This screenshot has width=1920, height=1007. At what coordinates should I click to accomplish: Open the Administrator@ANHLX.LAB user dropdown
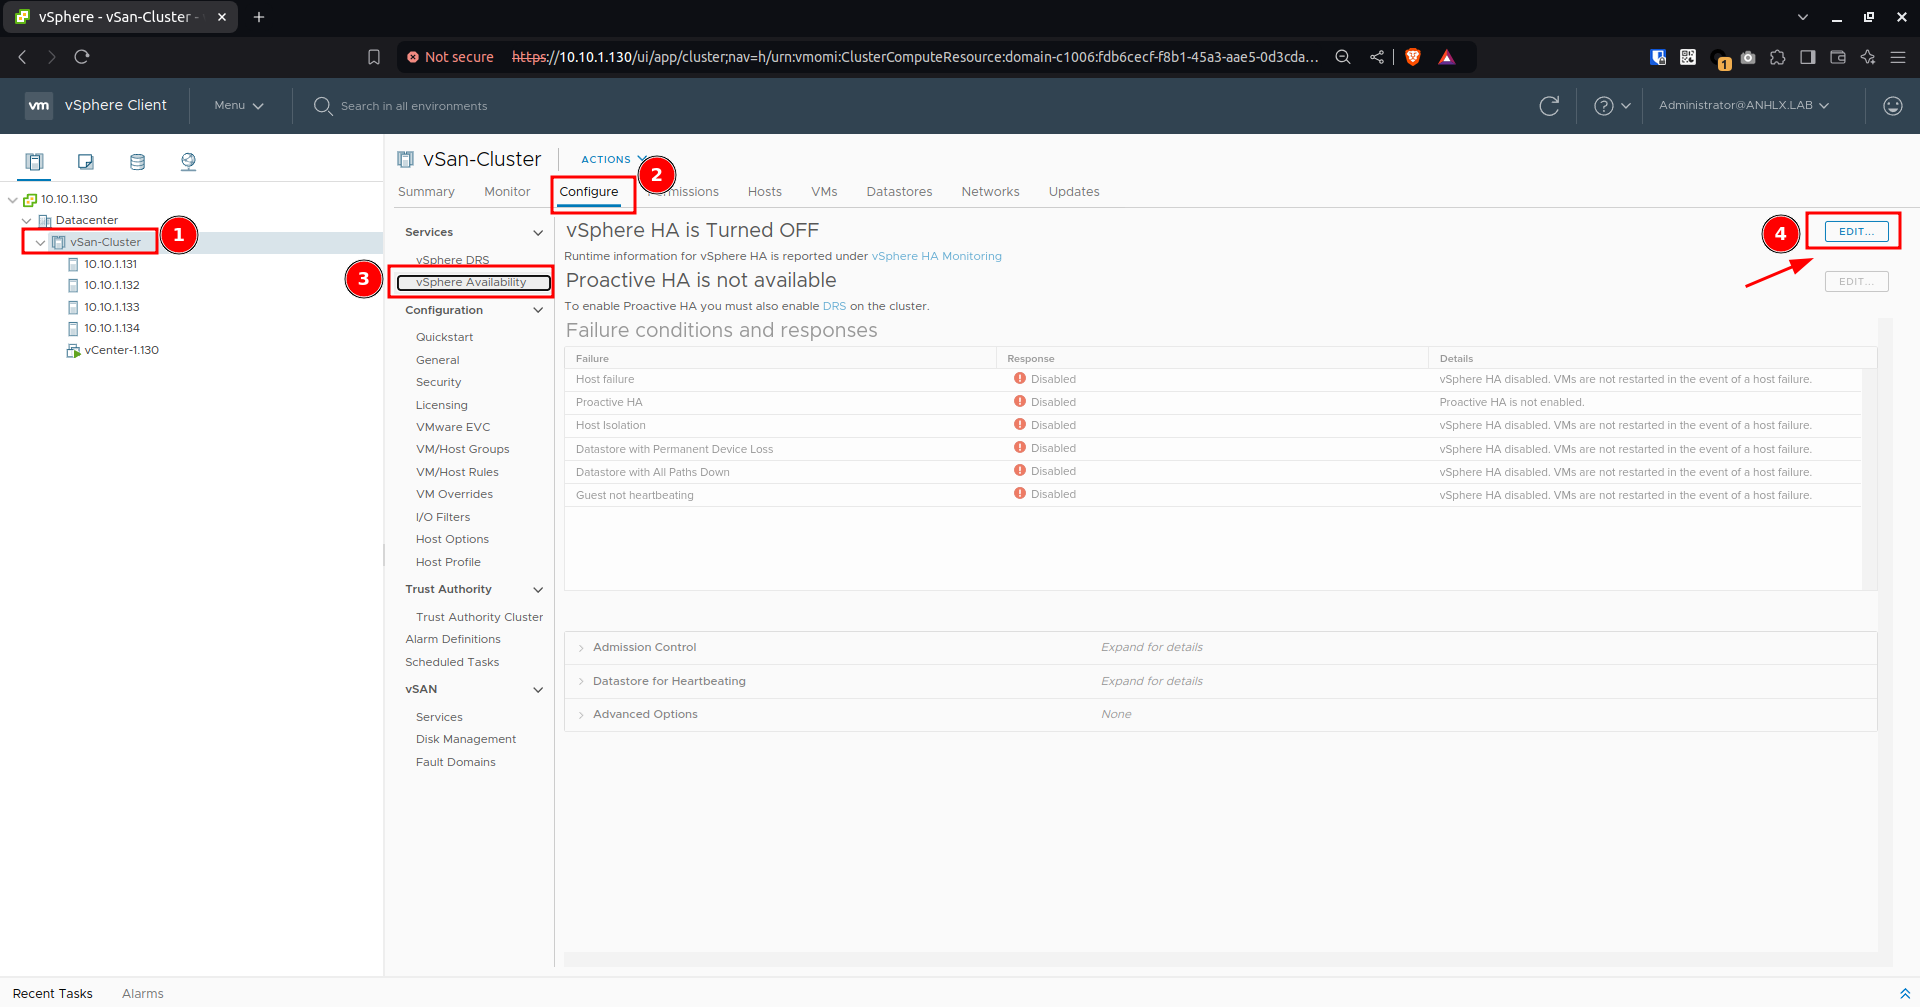(x=1744, y=105)
